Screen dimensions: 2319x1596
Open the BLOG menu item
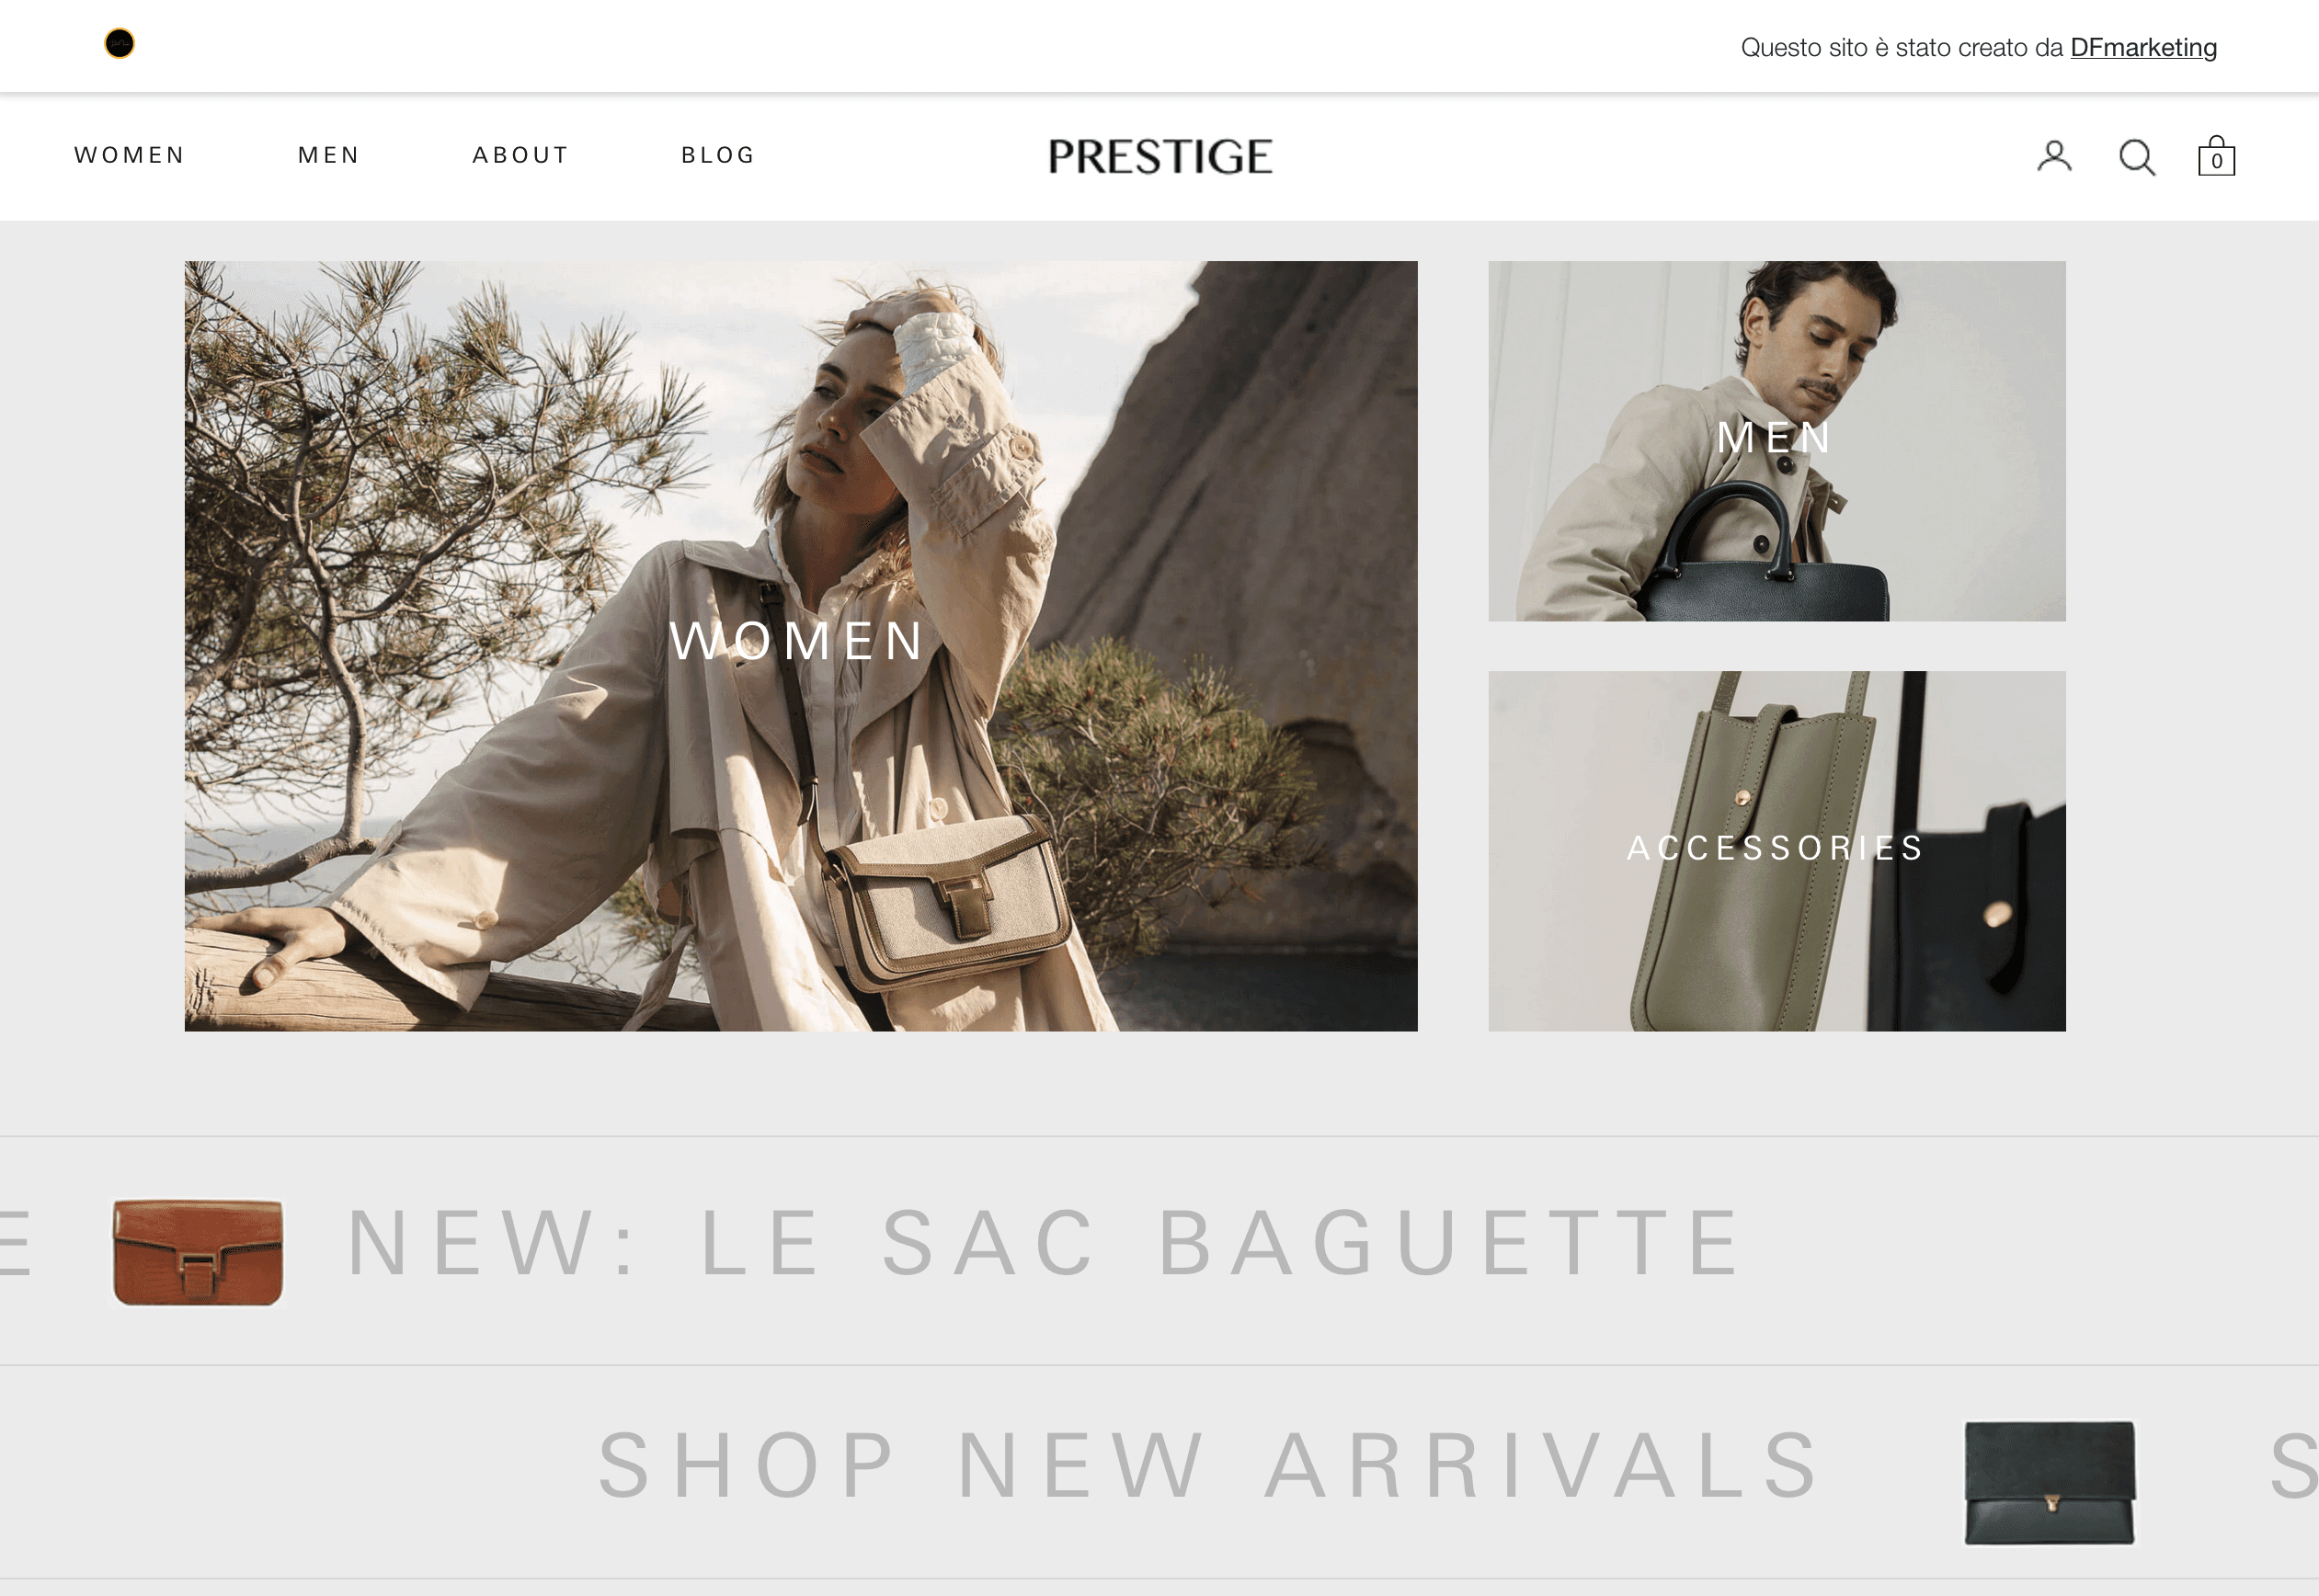click(x=718, y=155)
